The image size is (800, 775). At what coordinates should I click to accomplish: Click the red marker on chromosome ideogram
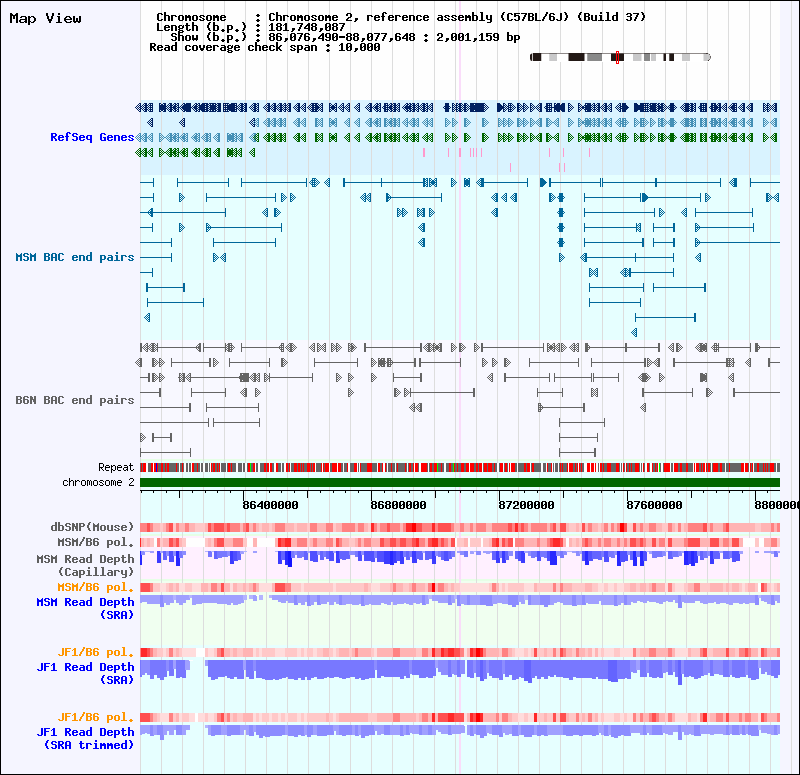(x=618, y=58)
